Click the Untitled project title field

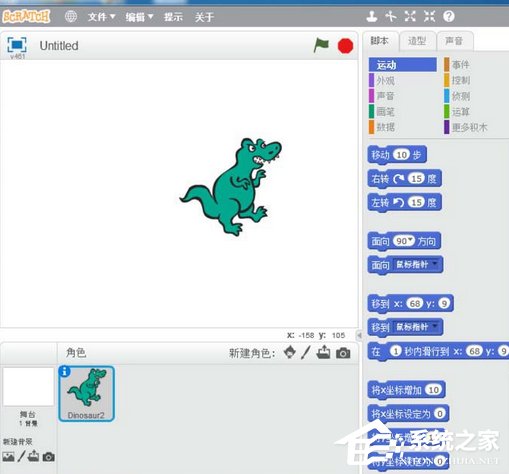point(59,46)
